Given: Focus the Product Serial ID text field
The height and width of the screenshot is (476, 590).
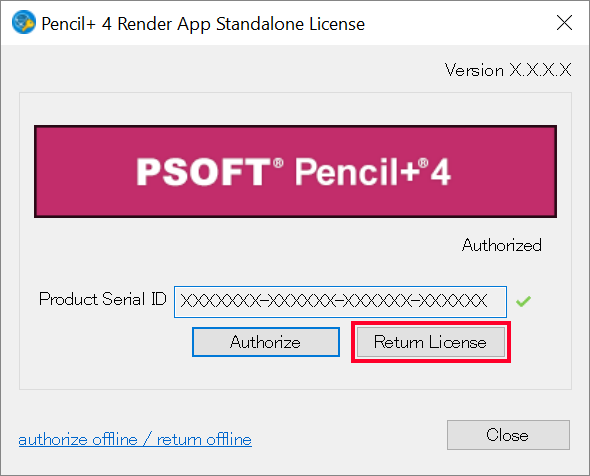Looking at the screenshot, I should point(340,302).
